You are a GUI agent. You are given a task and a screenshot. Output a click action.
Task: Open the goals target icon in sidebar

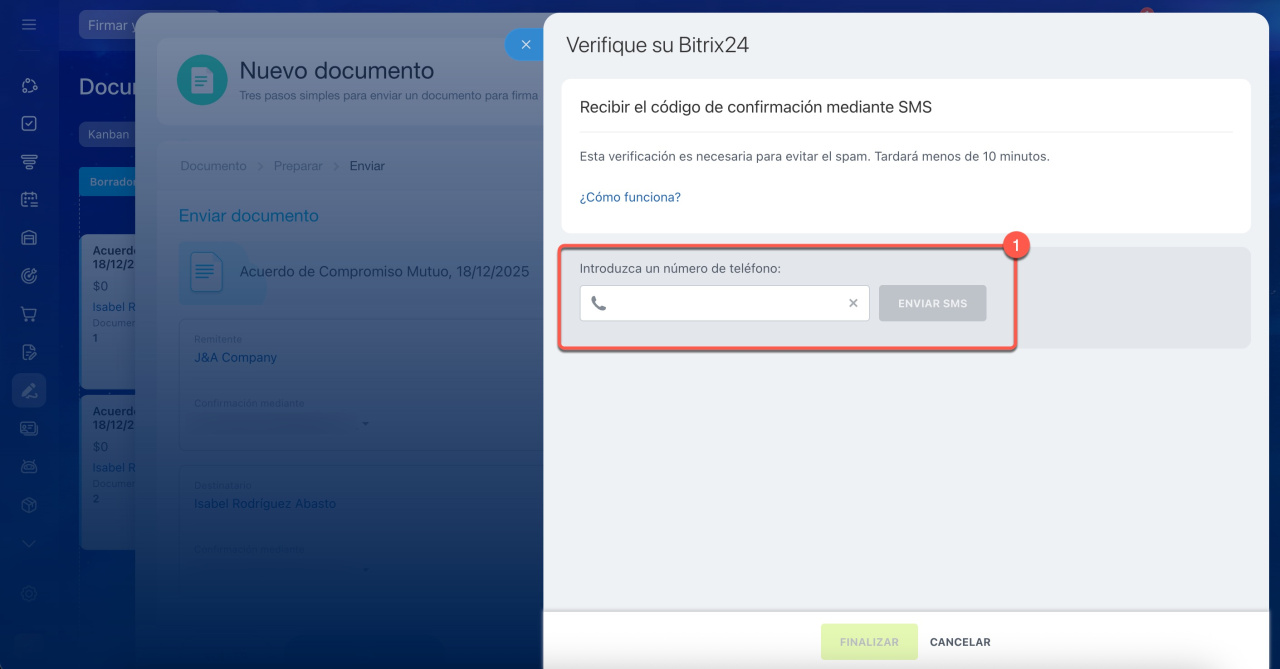[x=29, y=276]
